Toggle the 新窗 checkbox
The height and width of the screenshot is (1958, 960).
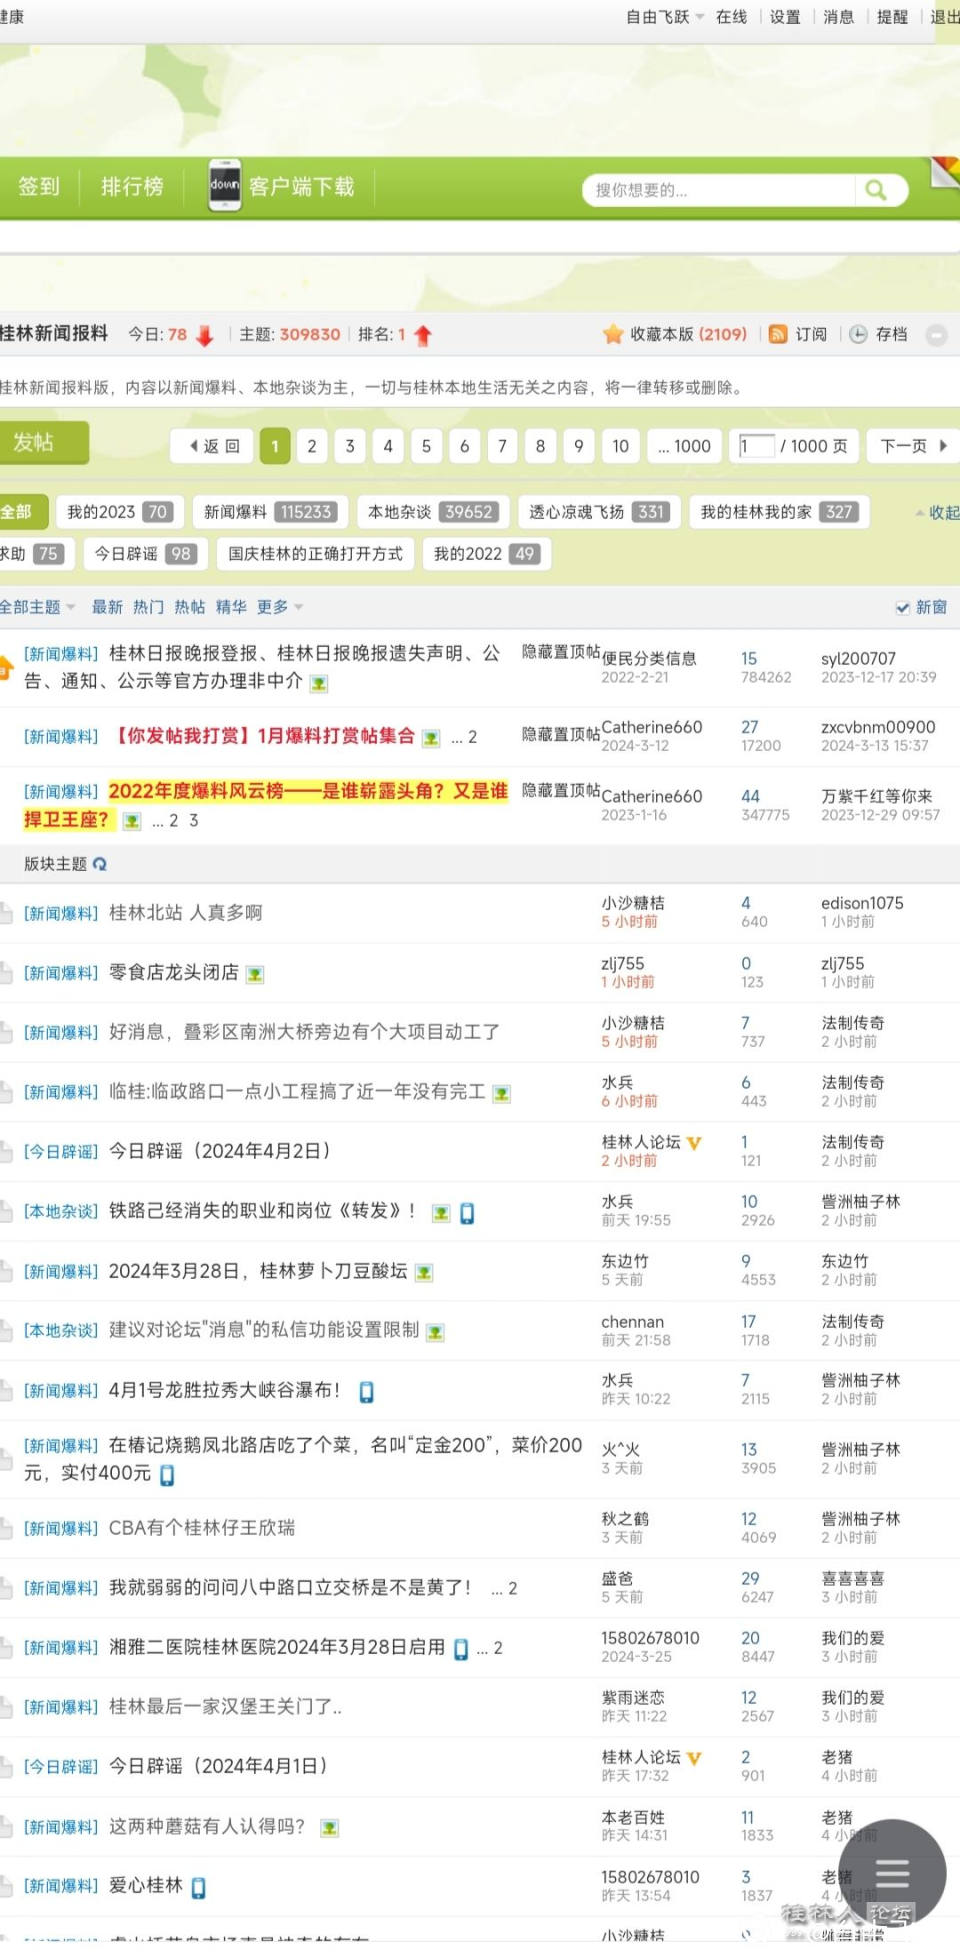point(903,607)
